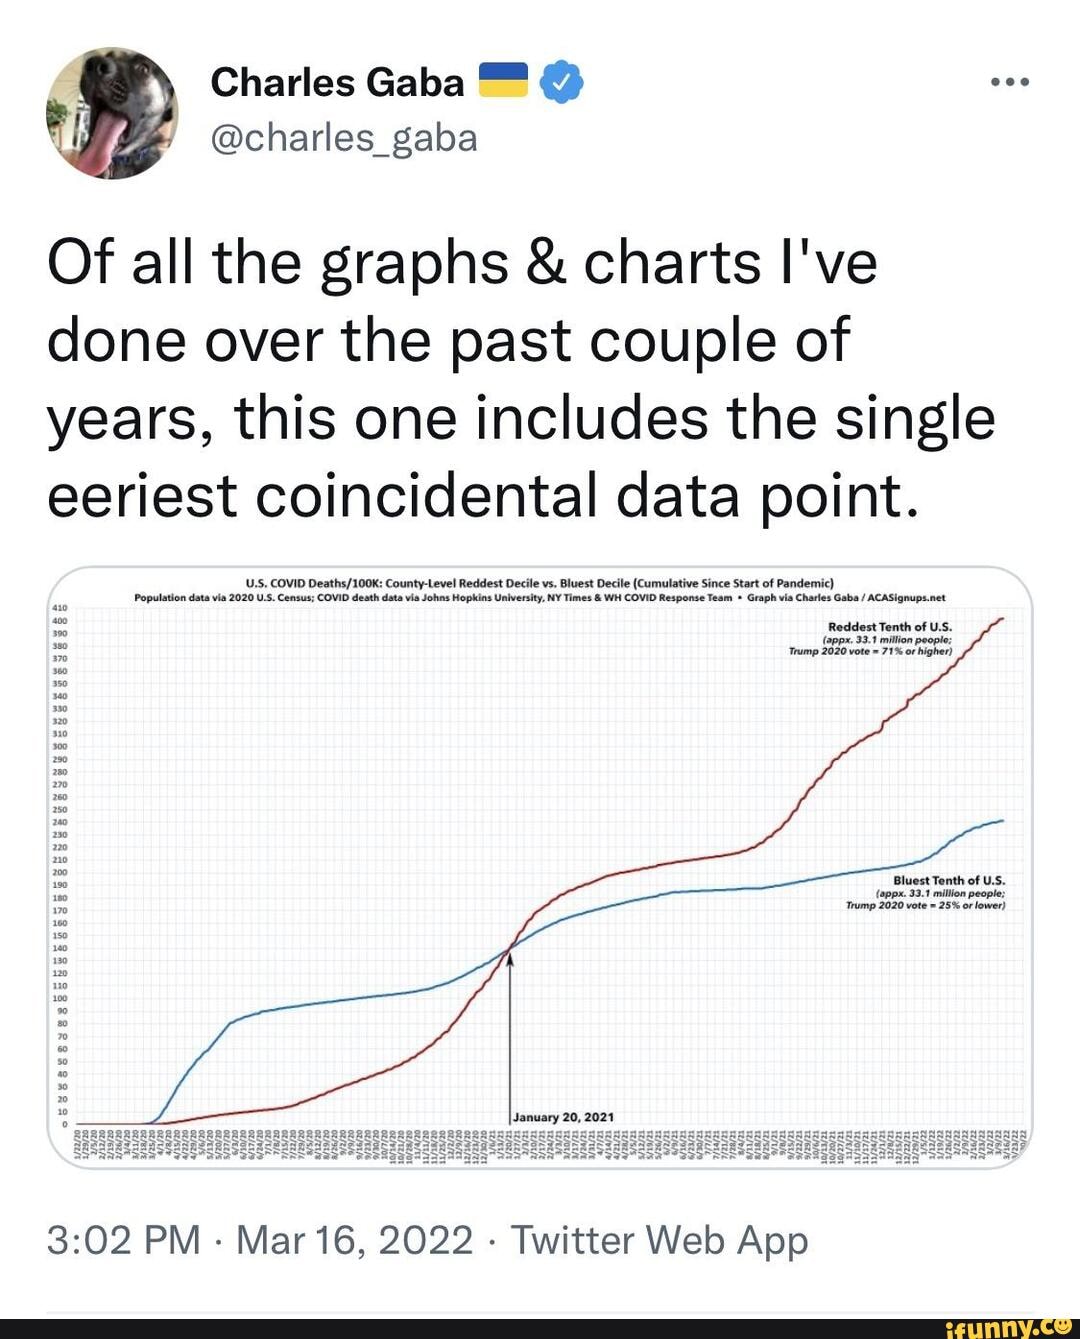Click the chart image to enlarge it

tap(540, 870)
